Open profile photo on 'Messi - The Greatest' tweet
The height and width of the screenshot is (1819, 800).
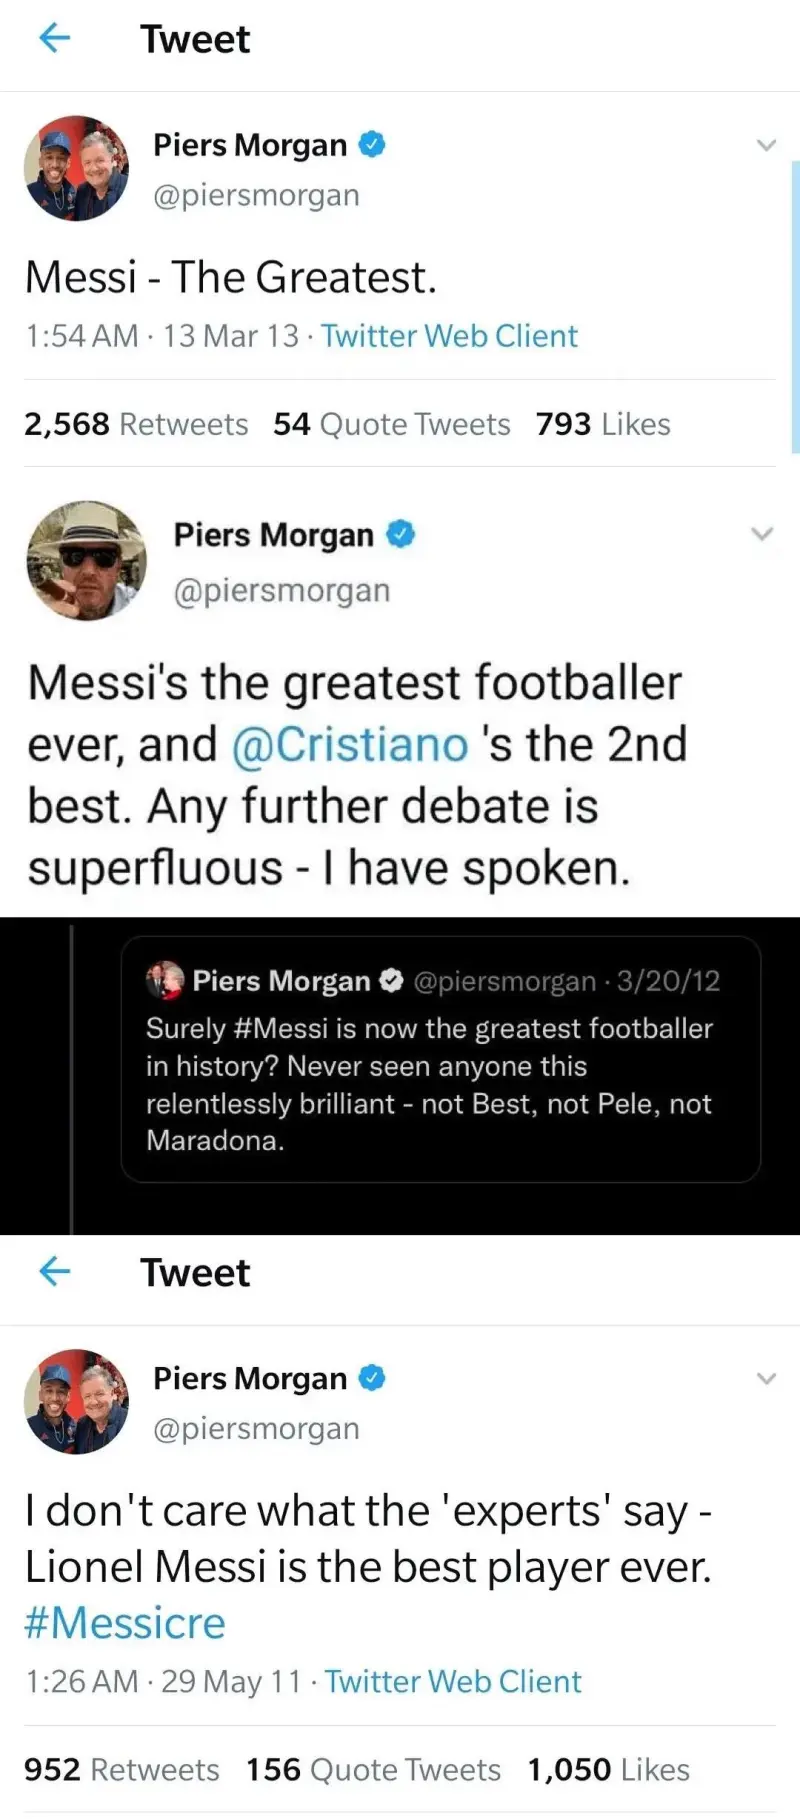[x=77, y=168]
